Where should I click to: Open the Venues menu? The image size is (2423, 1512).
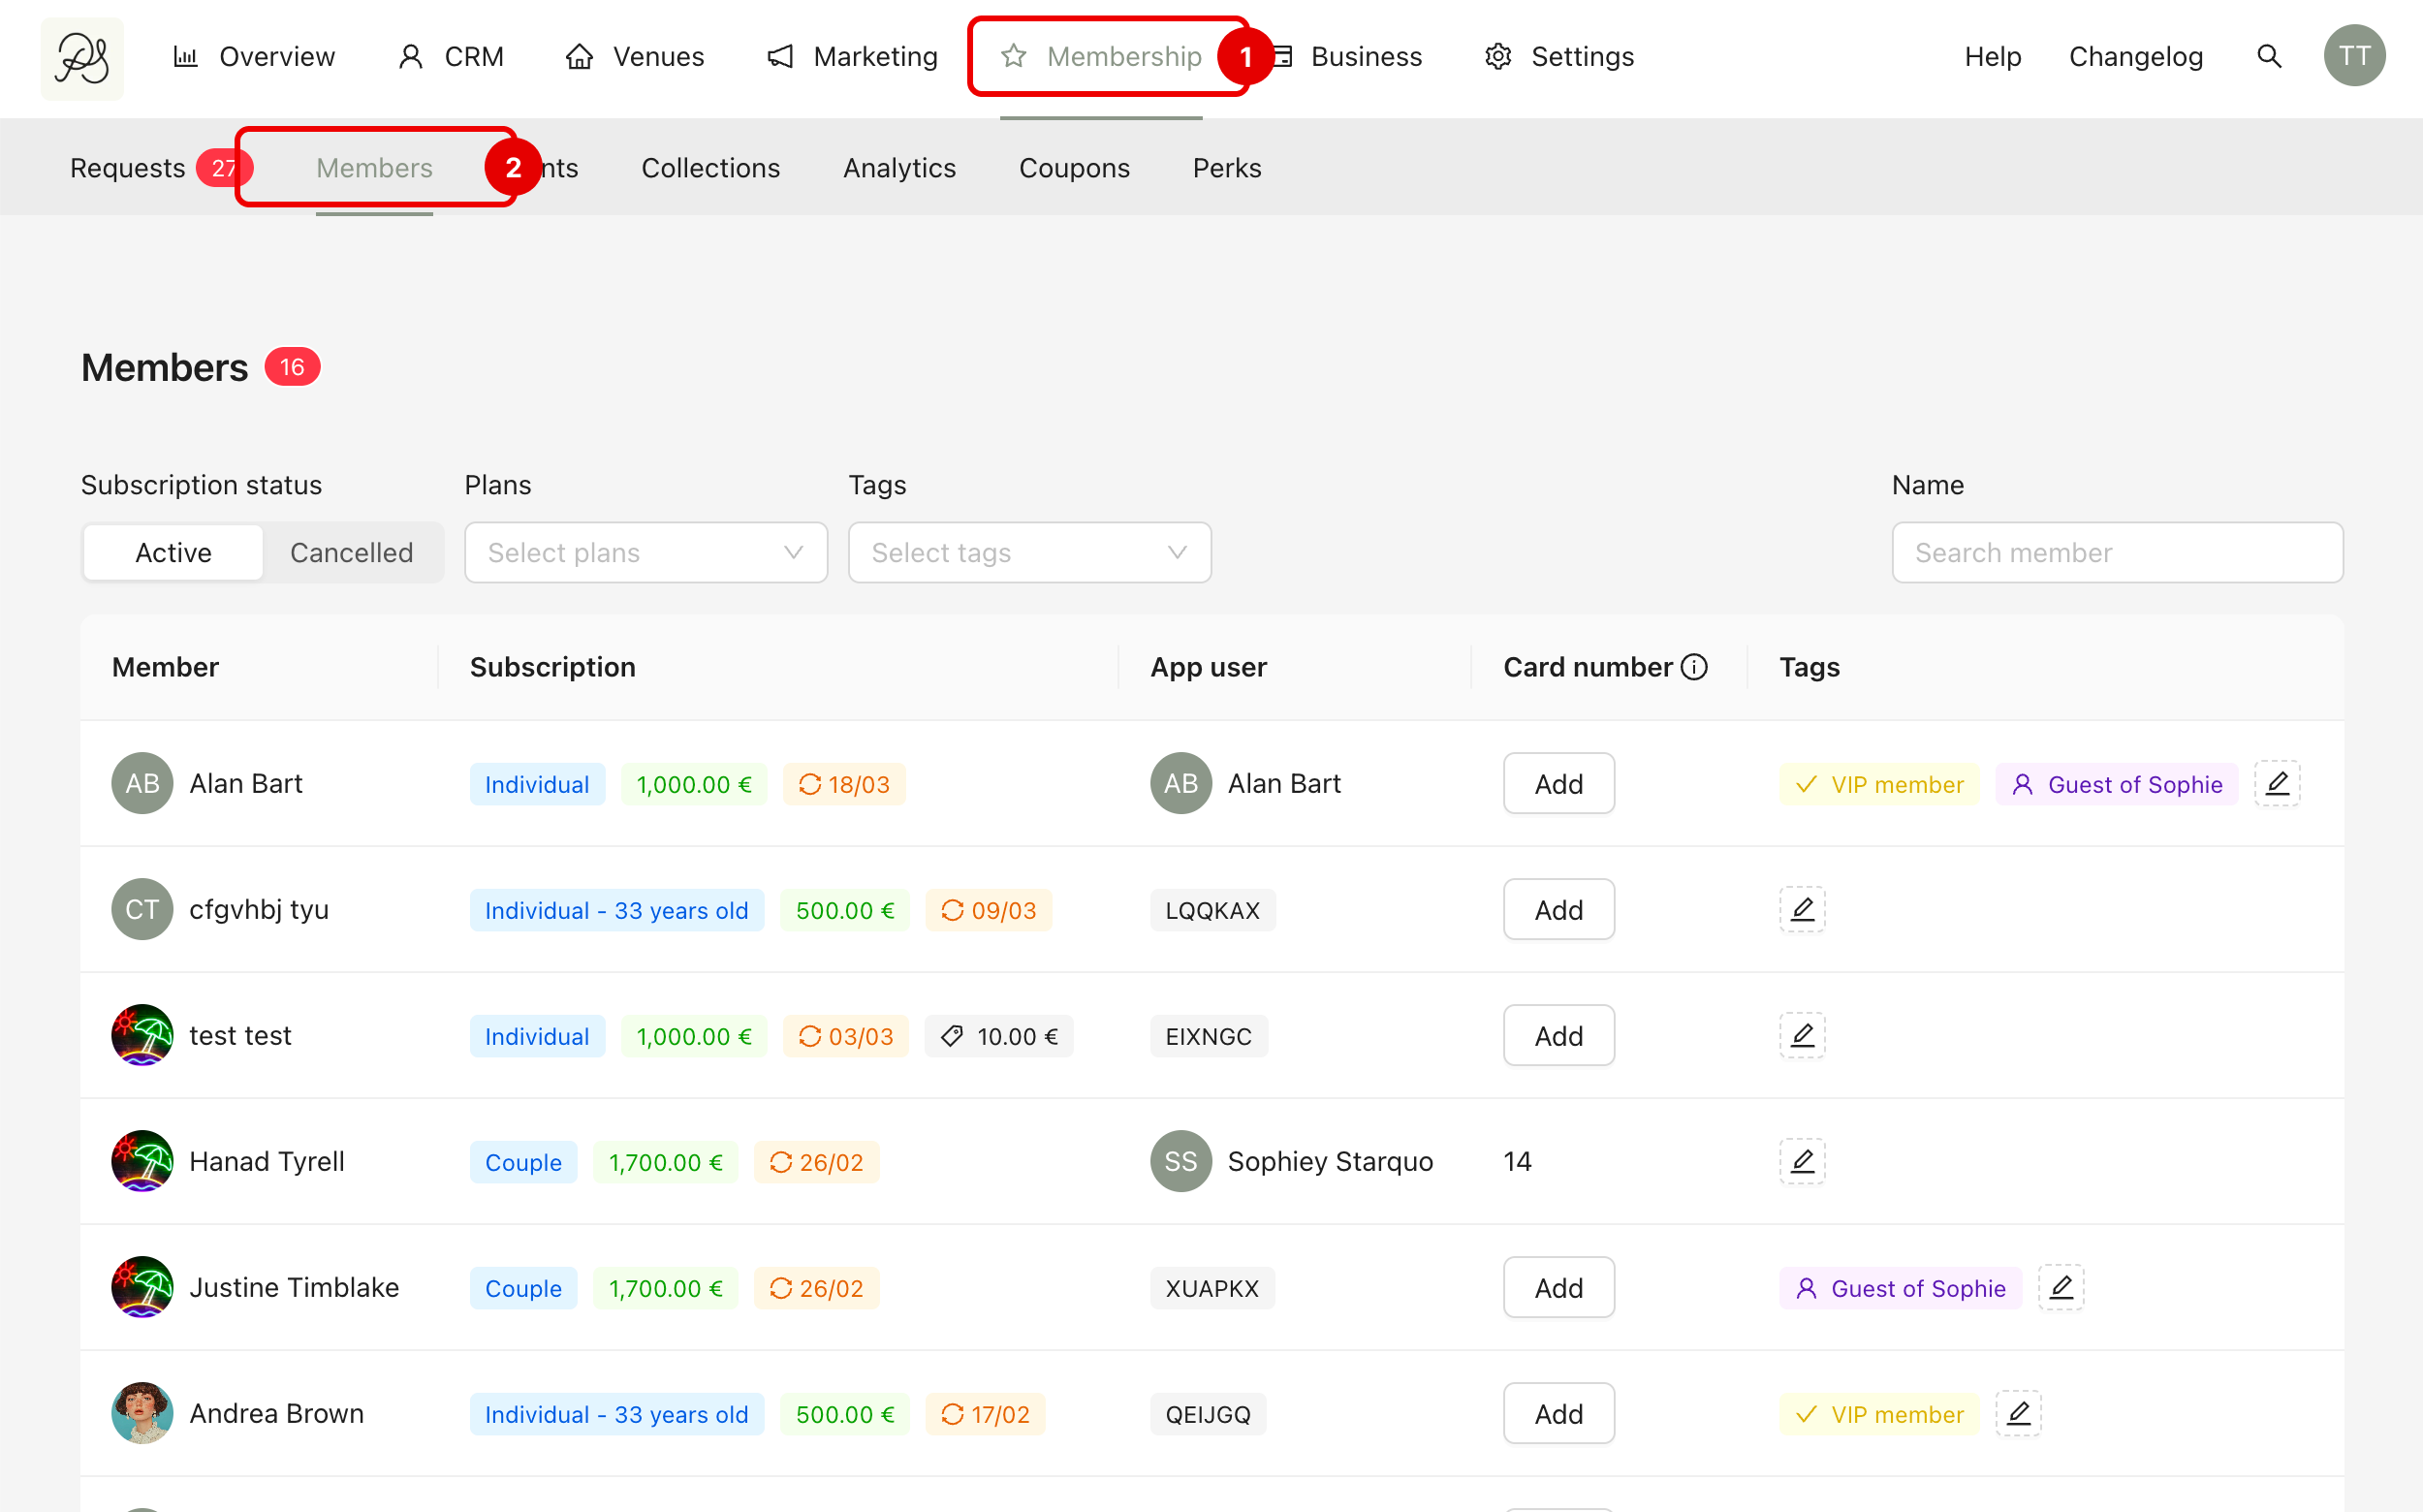pyautogui.click(x=635, y=56)
